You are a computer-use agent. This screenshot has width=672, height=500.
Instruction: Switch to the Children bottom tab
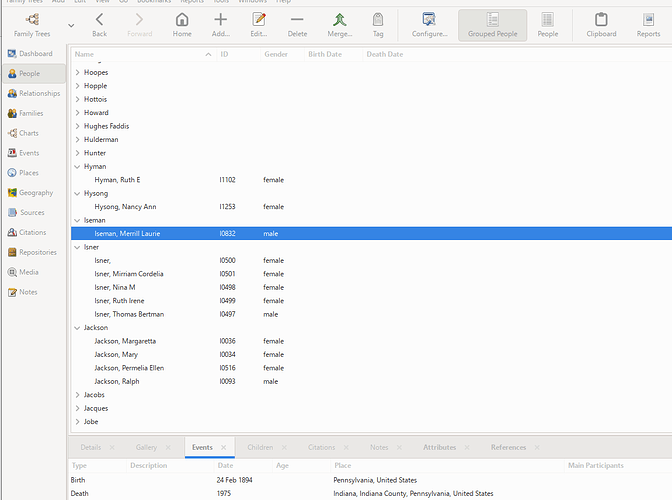coord(260,447)
